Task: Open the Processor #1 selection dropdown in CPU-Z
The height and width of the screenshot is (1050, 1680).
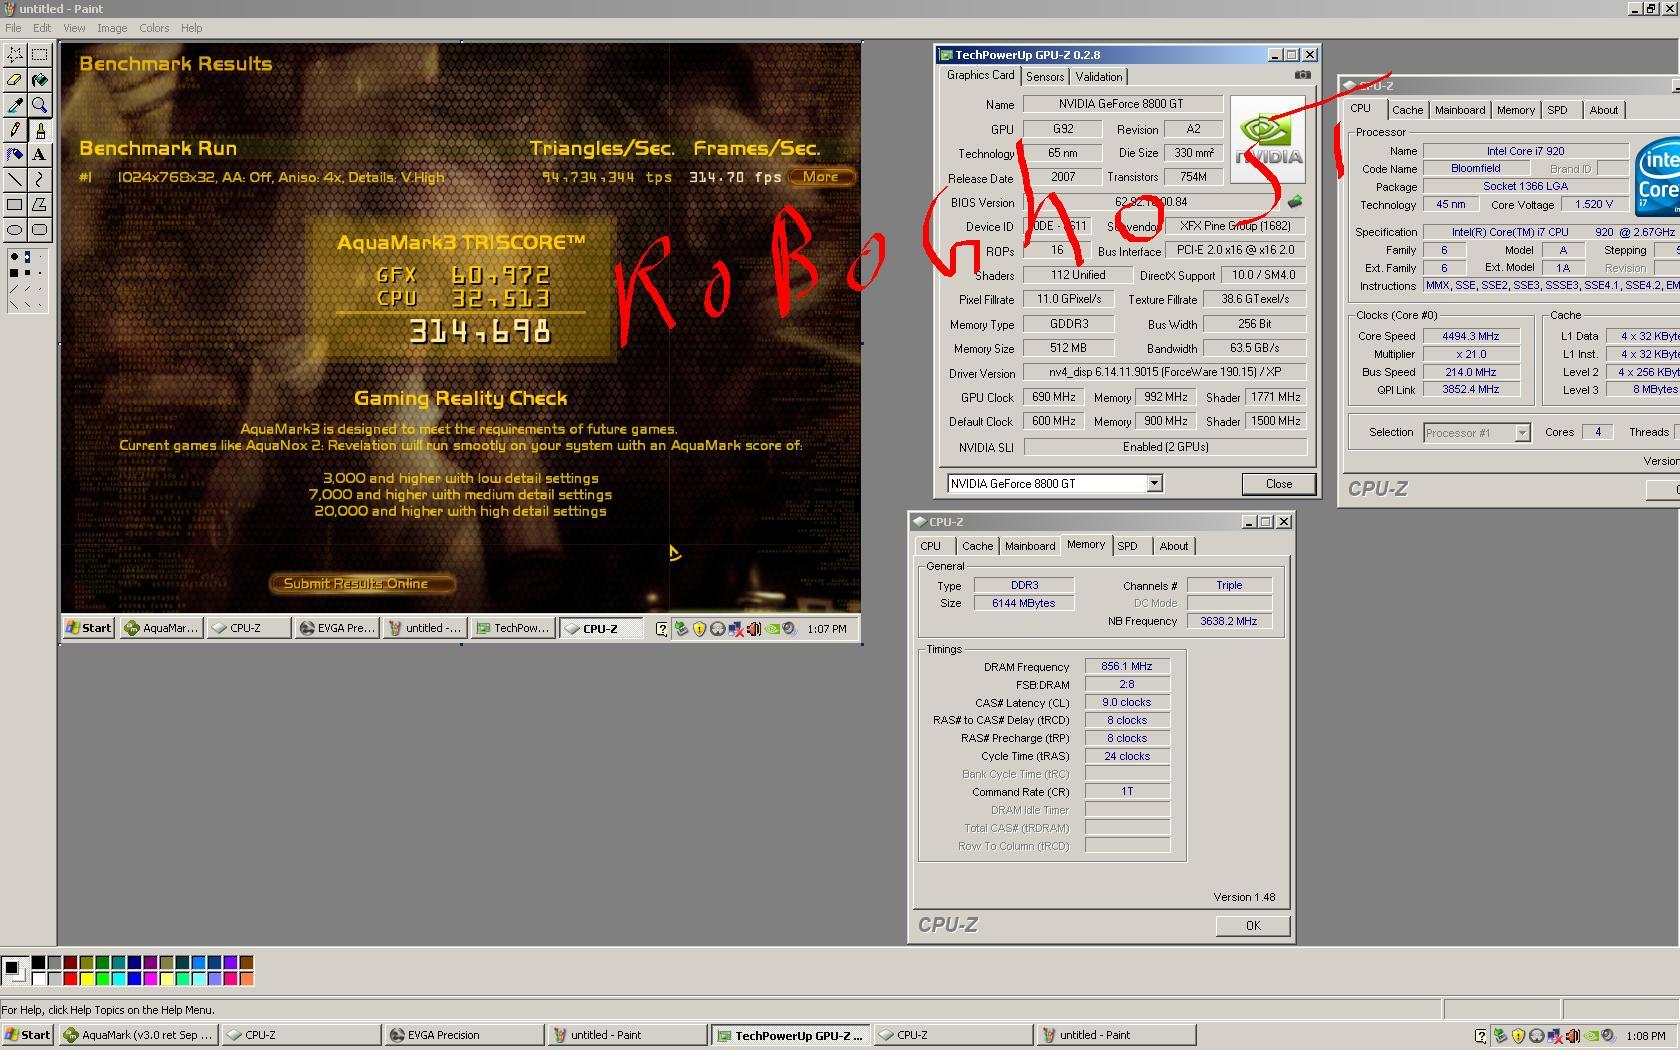Action: [1522, 433]
